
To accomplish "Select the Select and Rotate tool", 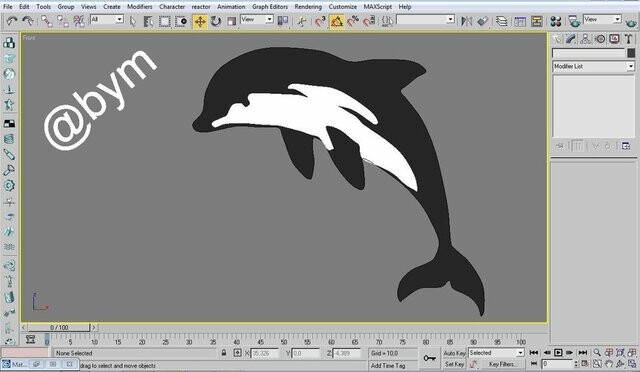I will pyautogui.click(x=216, y=21).
